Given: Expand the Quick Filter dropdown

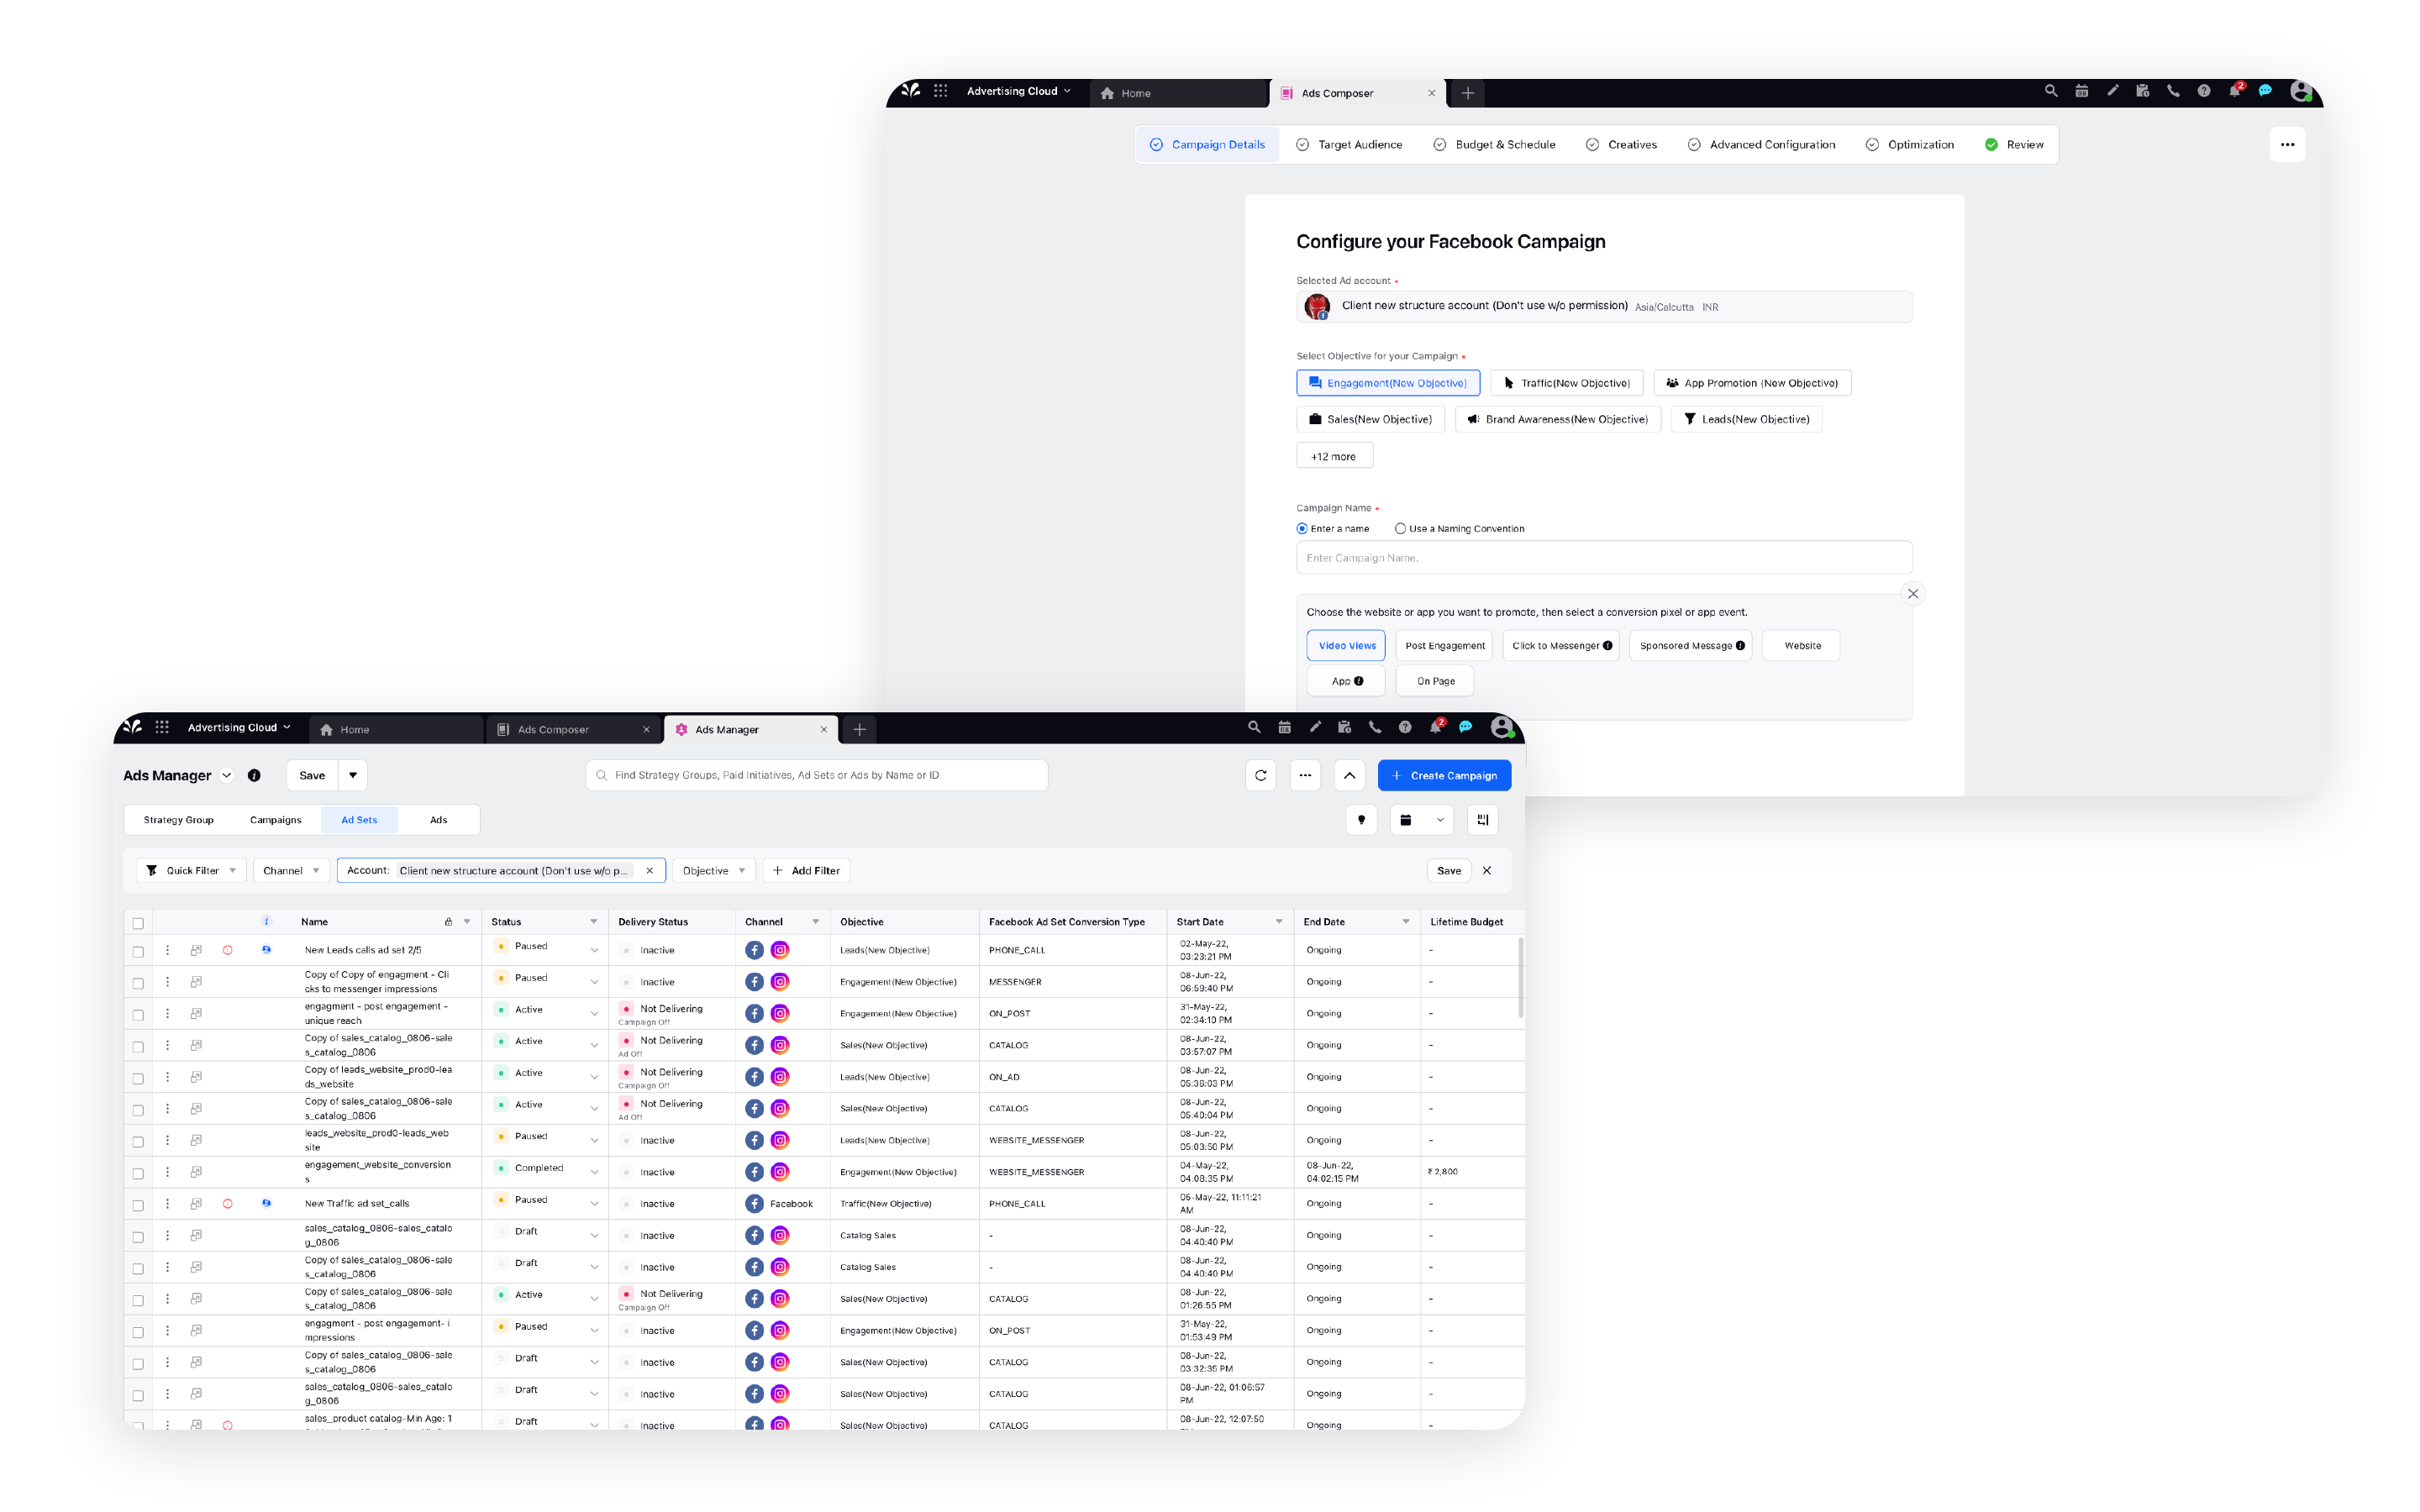Looking at the screenshot, I should click(x=191, y=871).
